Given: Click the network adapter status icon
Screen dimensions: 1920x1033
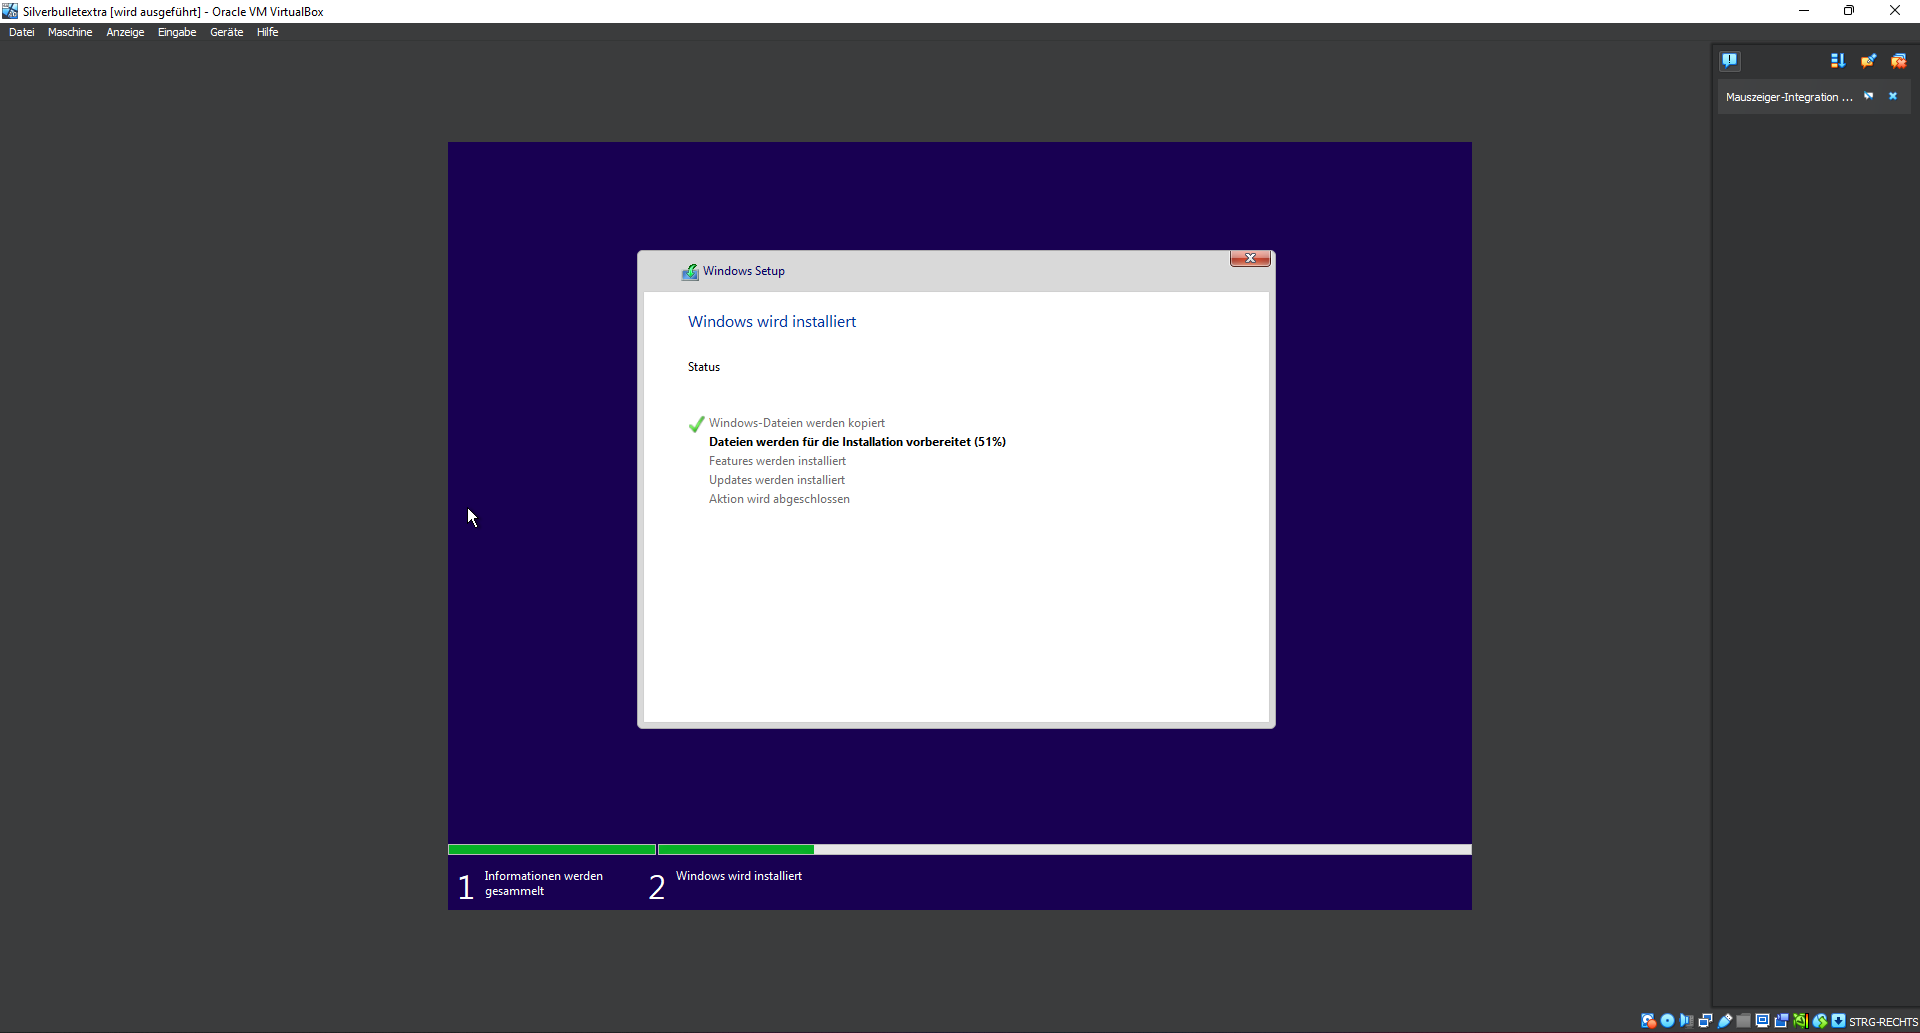Looking at the screenshot, I should pyautogui.click(x=1705, y=1021).
